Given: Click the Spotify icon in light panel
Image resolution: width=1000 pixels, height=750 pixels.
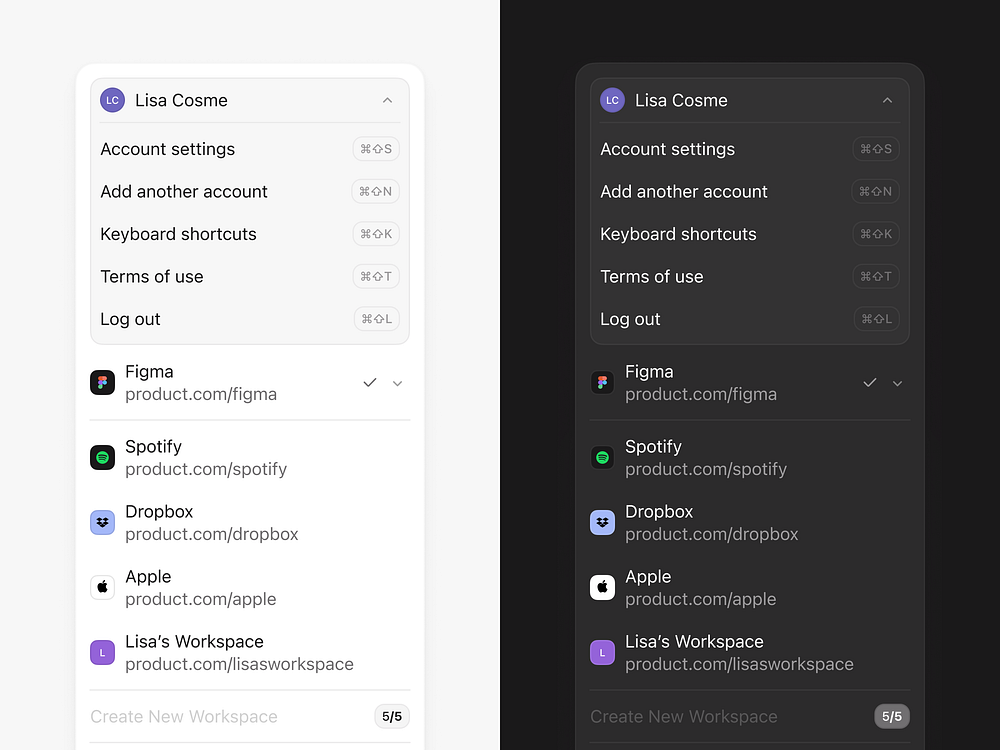Looking at the screenshot, I should [102, 458].
